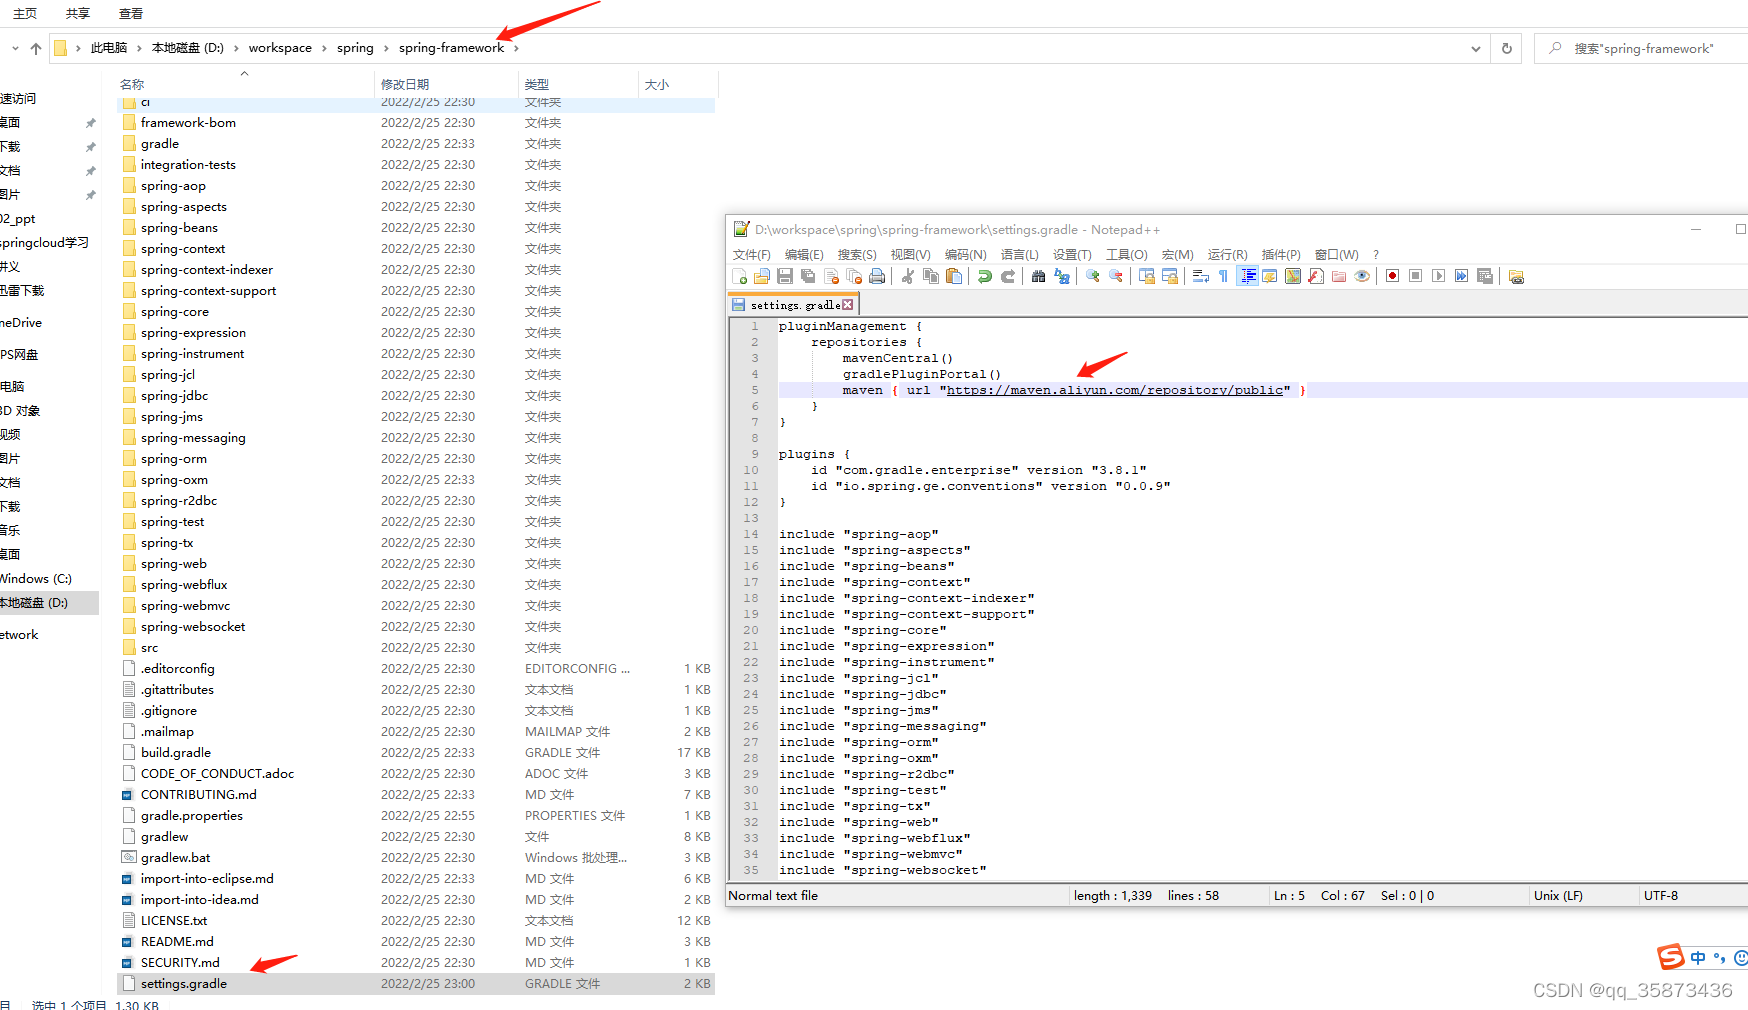Click the Print icon in Notepad++
This screenshot has height=1010, width=1748.
tap(877, 277)
